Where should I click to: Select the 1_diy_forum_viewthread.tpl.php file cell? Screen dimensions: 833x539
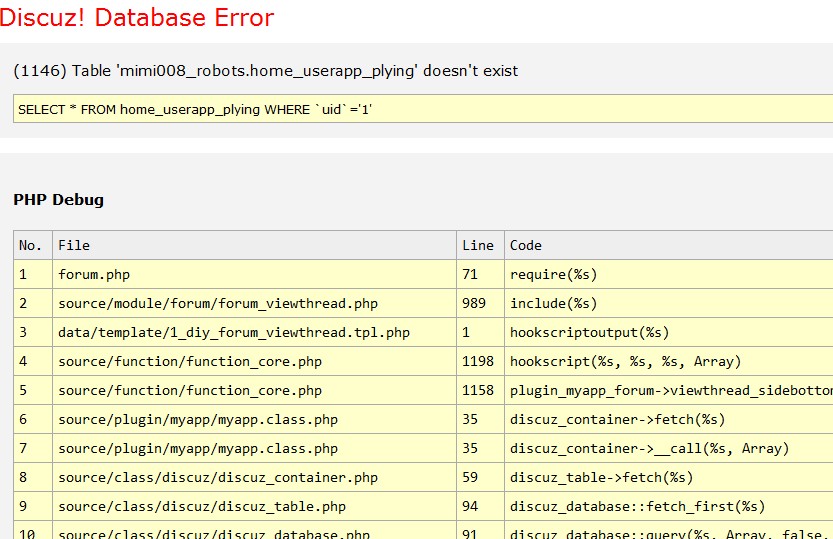click(x=254, y=332)
